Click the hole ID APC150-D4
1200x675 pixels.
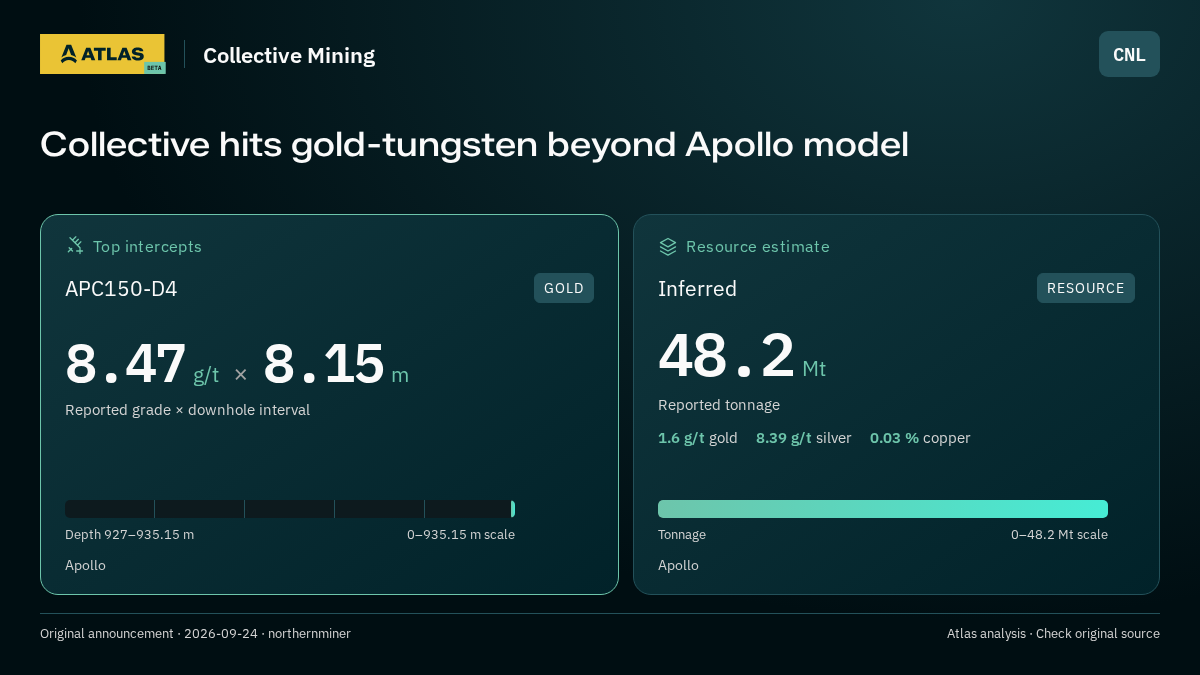[121, 289]
